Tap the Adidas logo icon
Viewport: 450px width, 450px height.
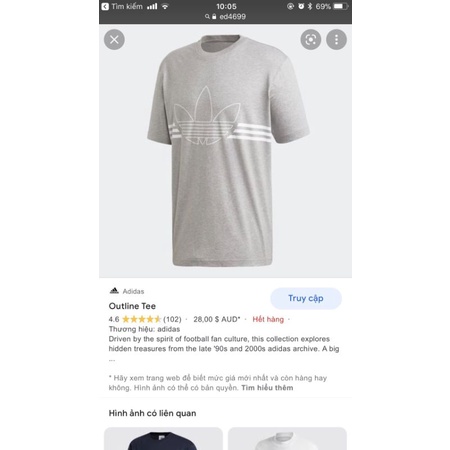[114, 291]
